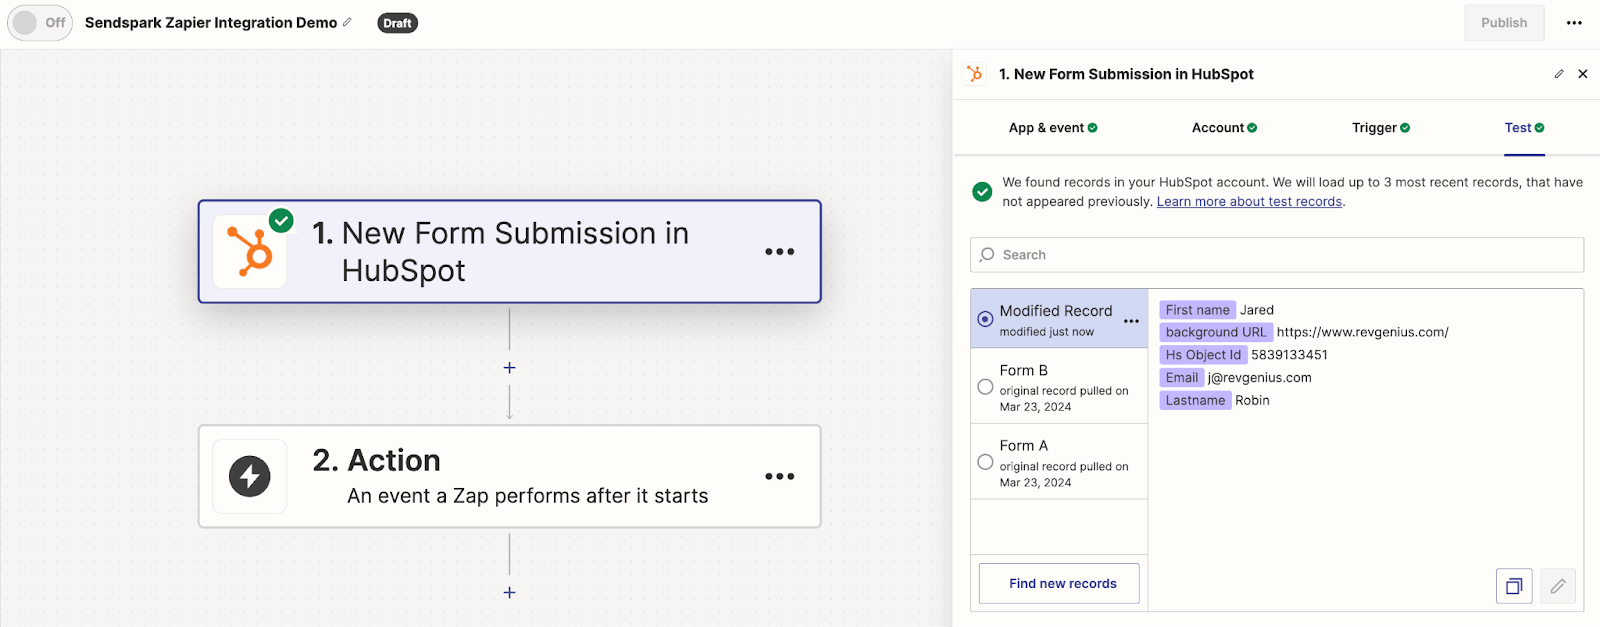
Task: Select the Form B radio button
Action: pyautogui.click(x=985, y=387)
